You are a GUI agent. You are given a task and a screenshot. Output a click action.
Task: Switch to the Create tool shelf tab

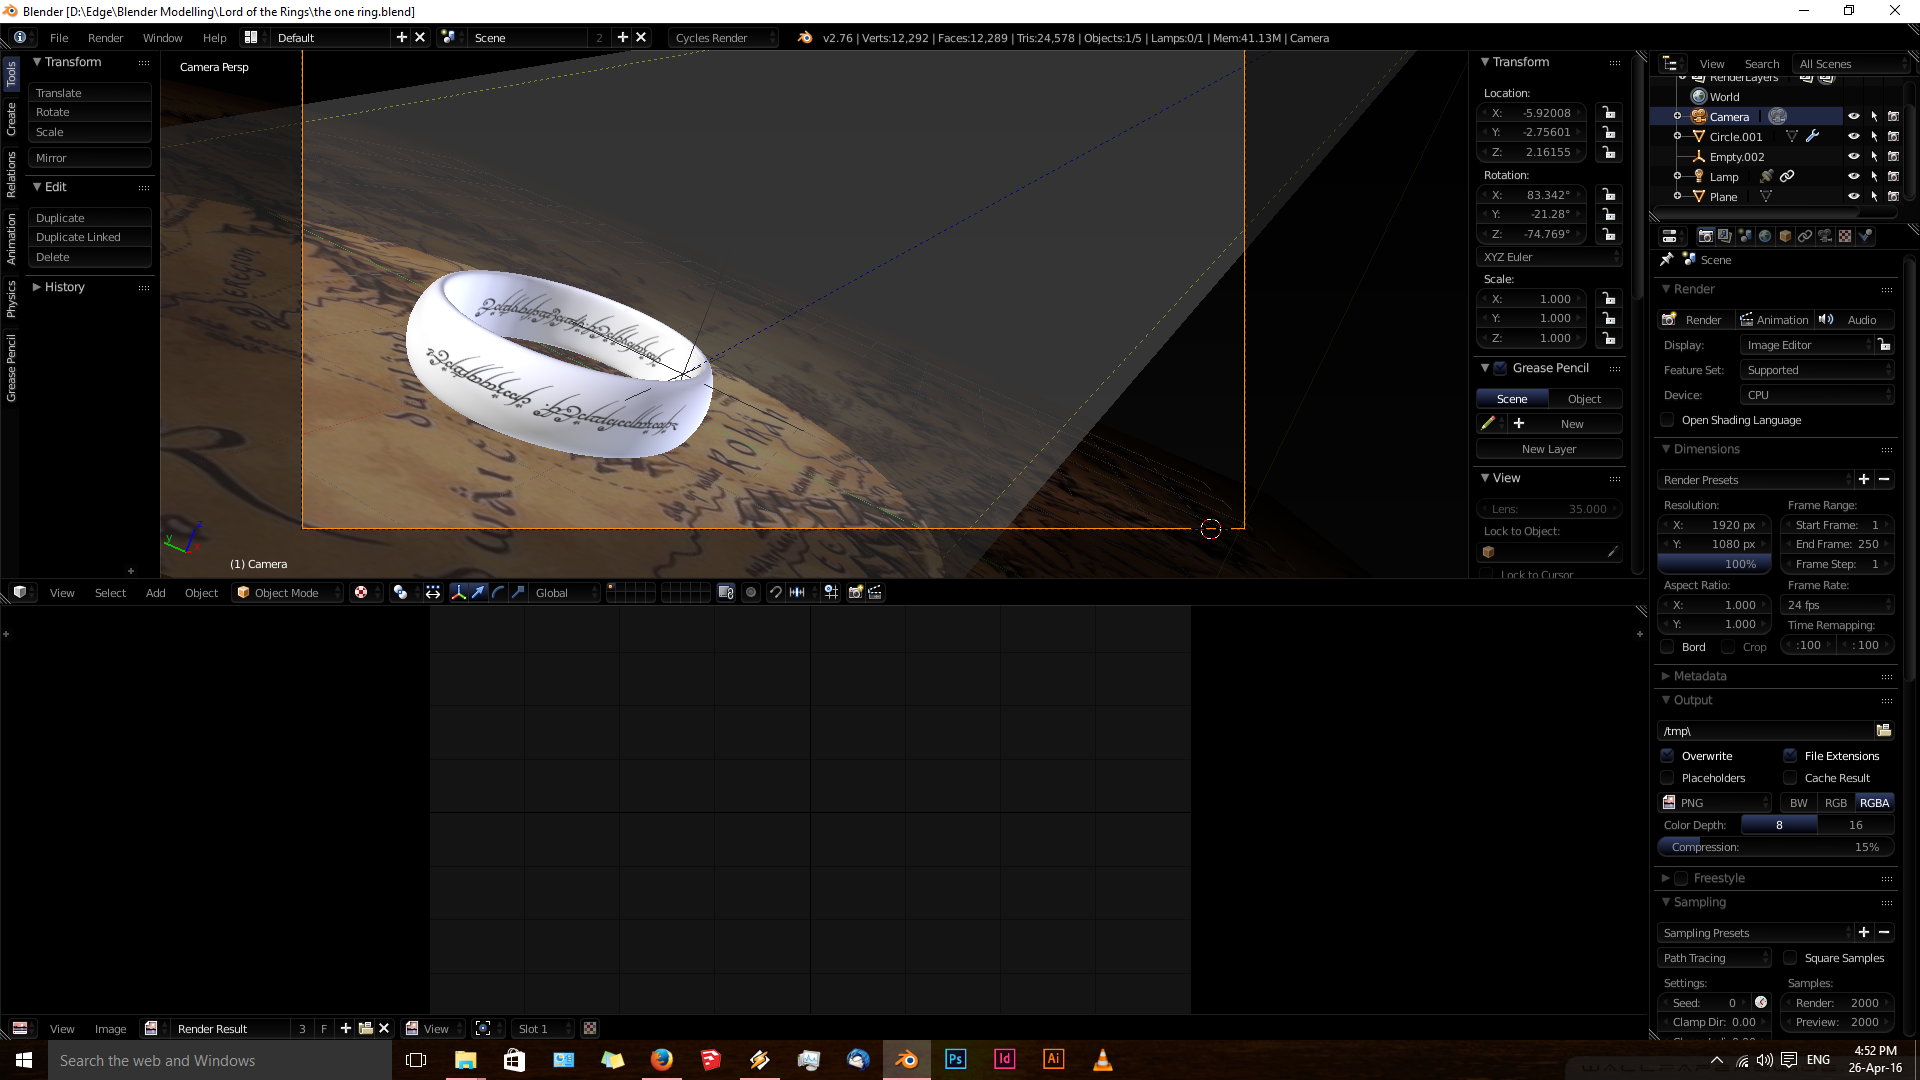[x=11, y=119]
